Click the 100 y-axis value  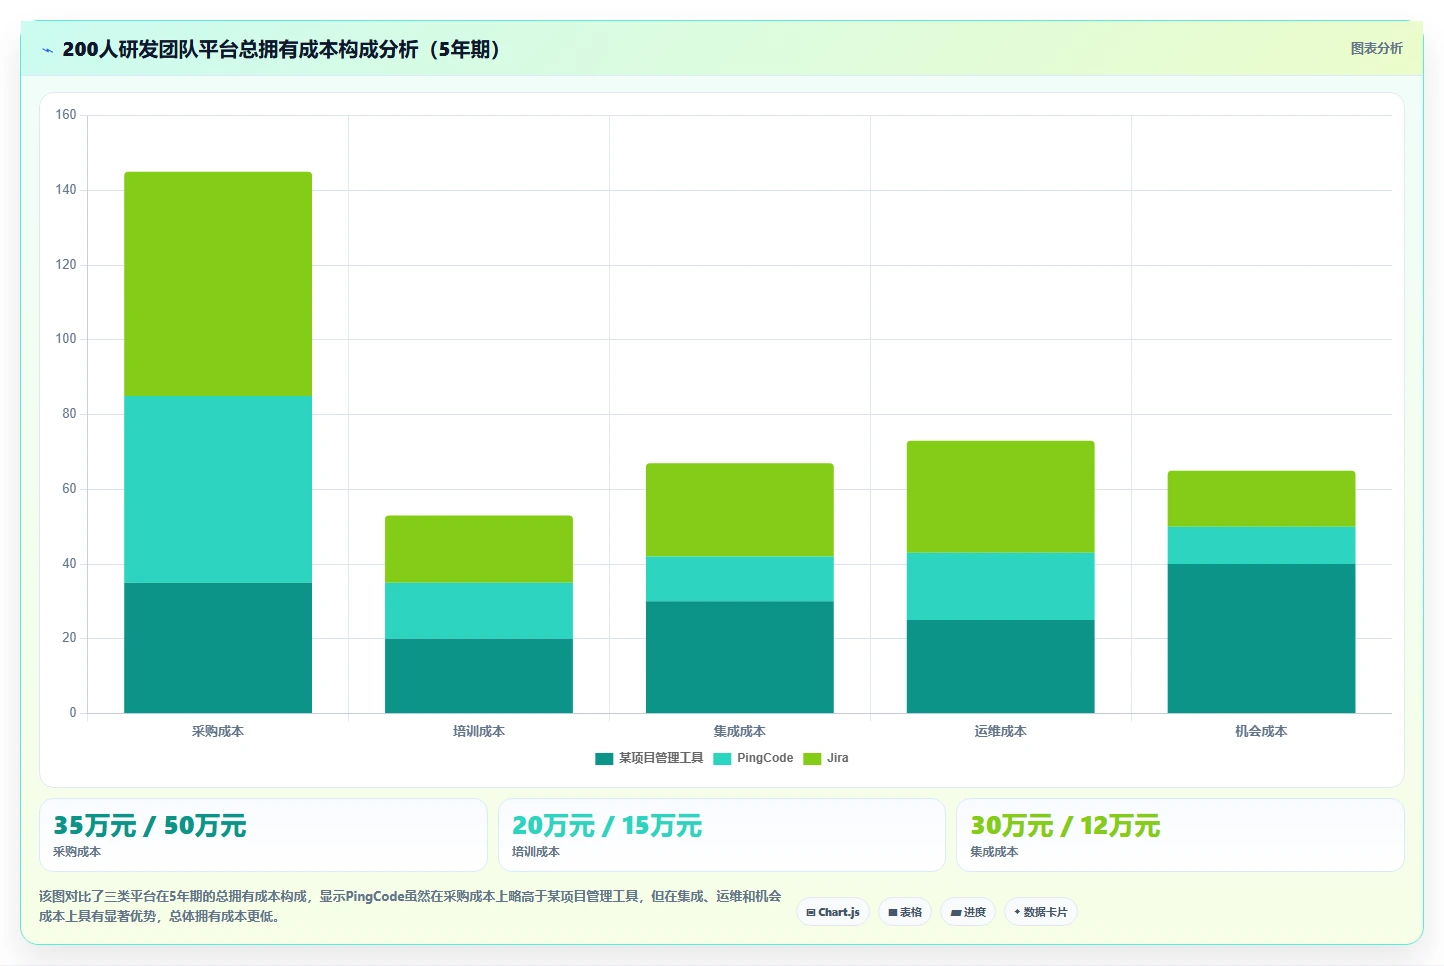(66, 339)
